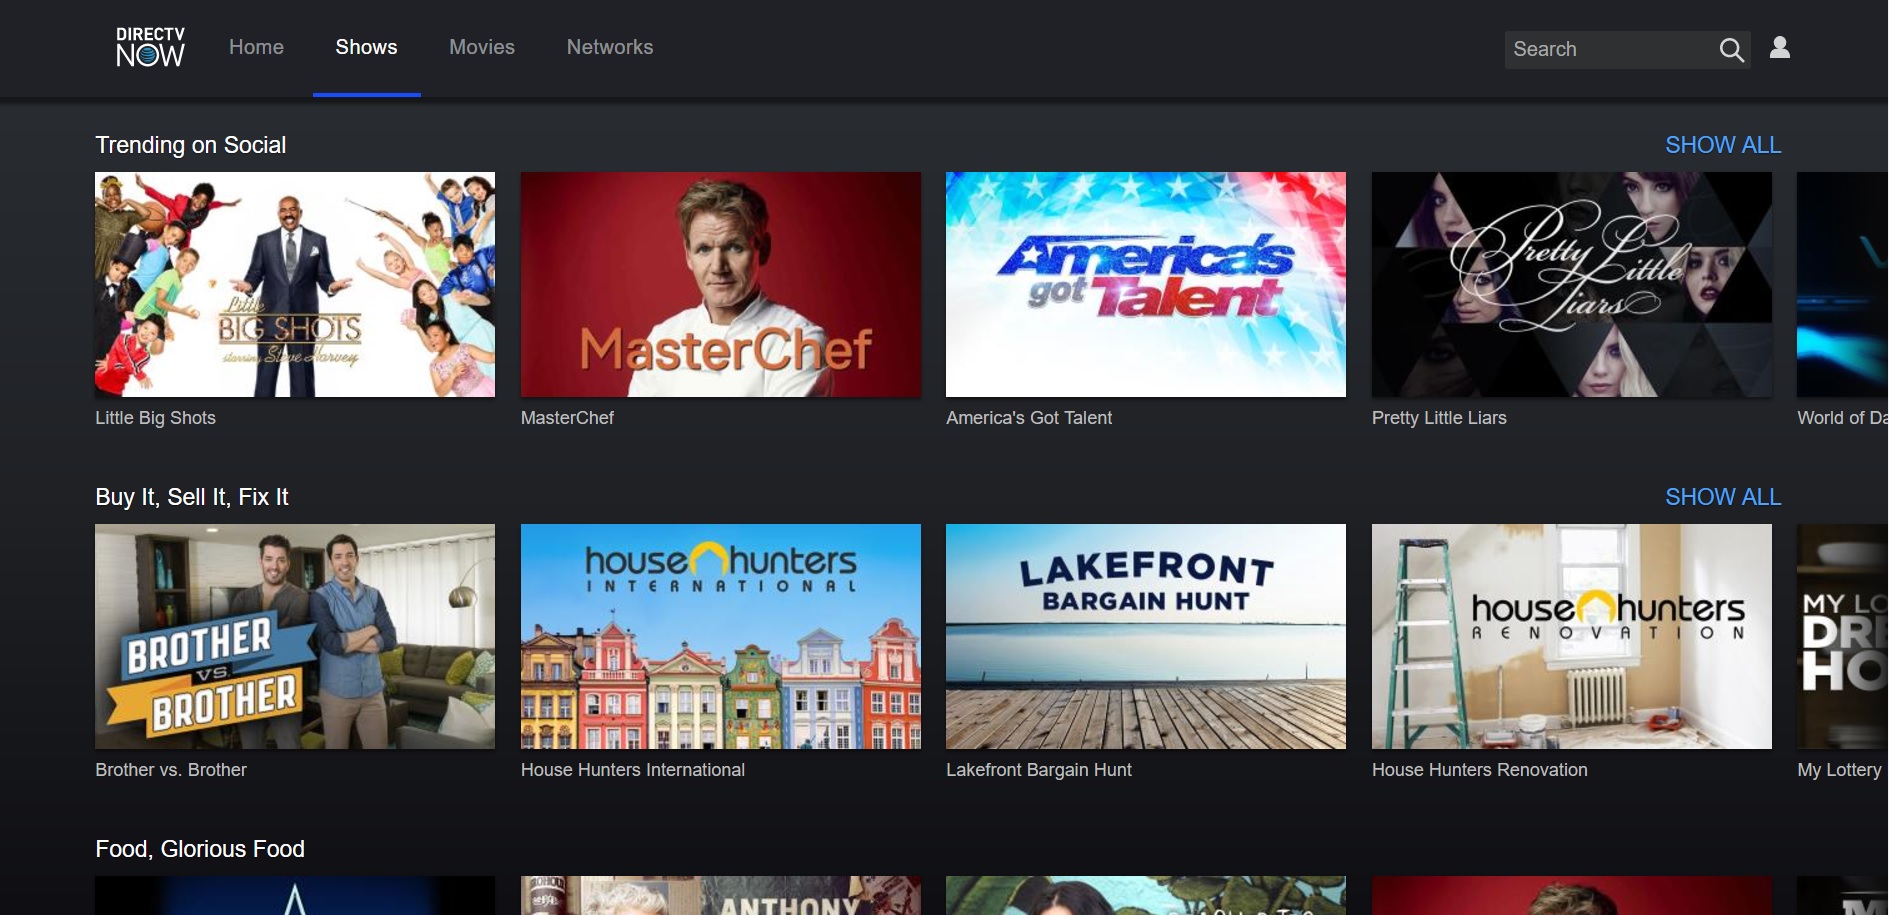Image resolution: width=1889 pixels, height=915 pixels.
Task: Open the Lakefront Bargain Hunt thumbnail
Action: tap(1145, 636)
